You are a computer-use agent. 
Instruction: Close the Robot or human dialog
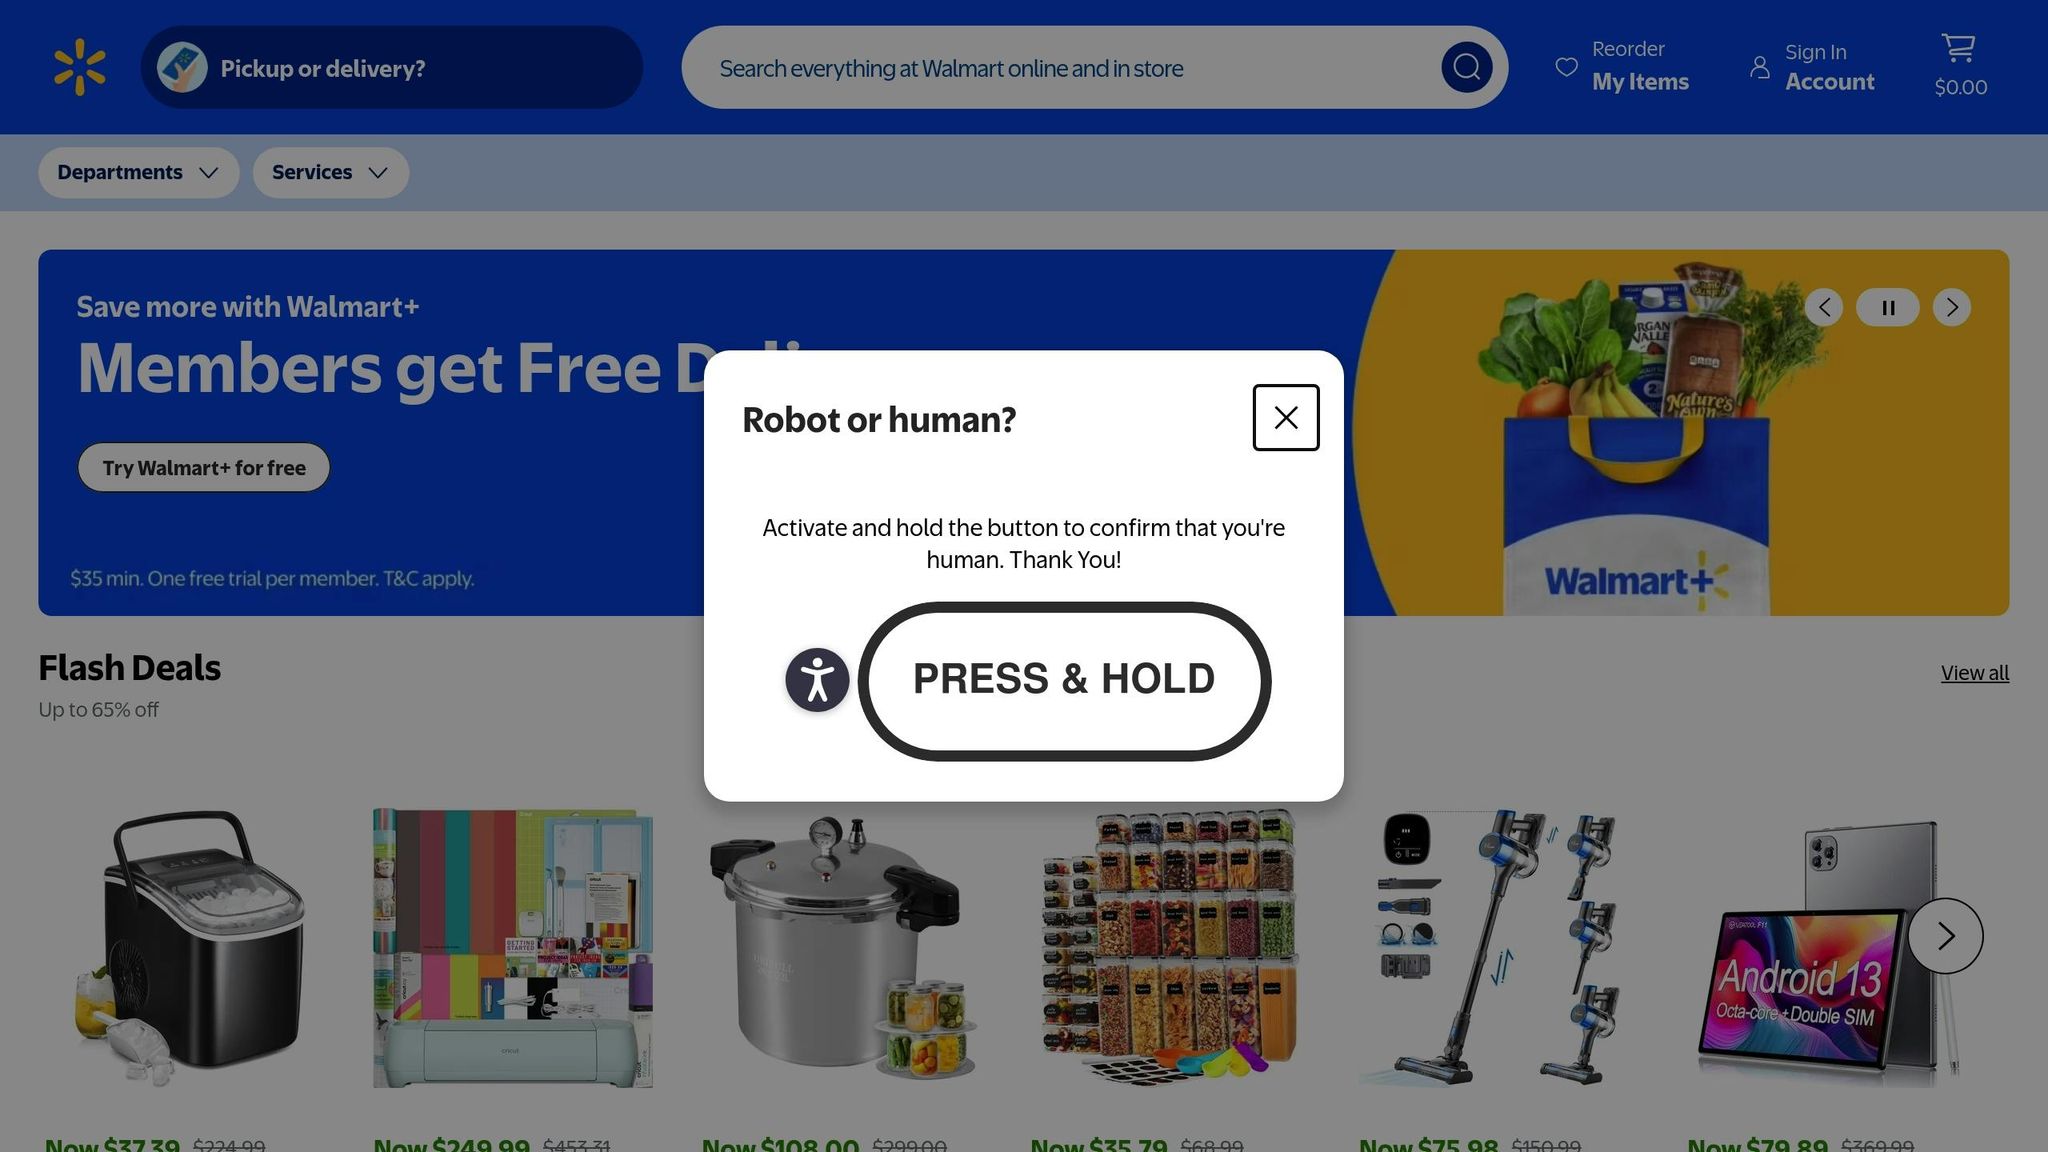(1286, 418)
